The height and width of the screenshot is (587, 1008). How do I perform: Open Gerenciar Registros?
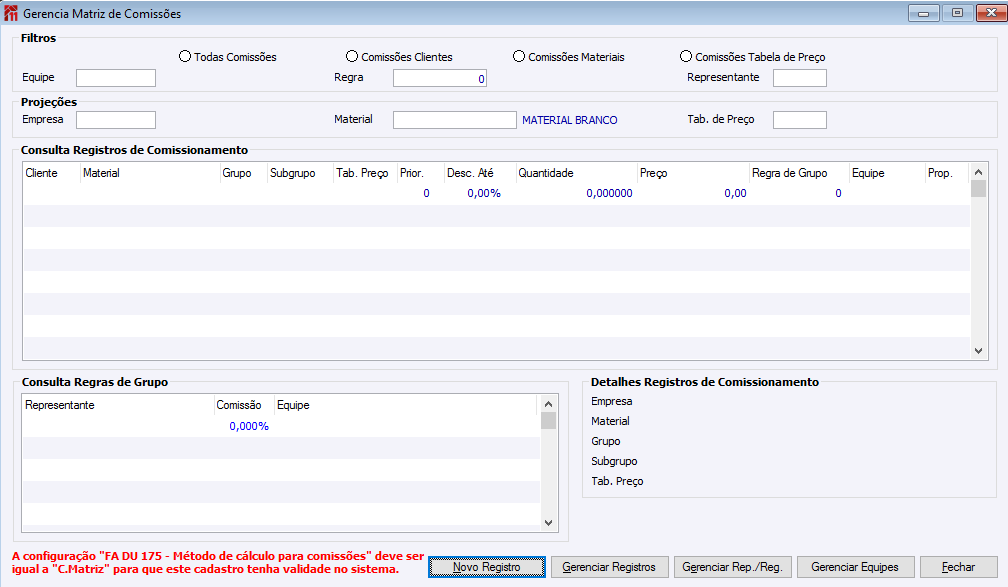pyautogui.click(x=609, y=567)
